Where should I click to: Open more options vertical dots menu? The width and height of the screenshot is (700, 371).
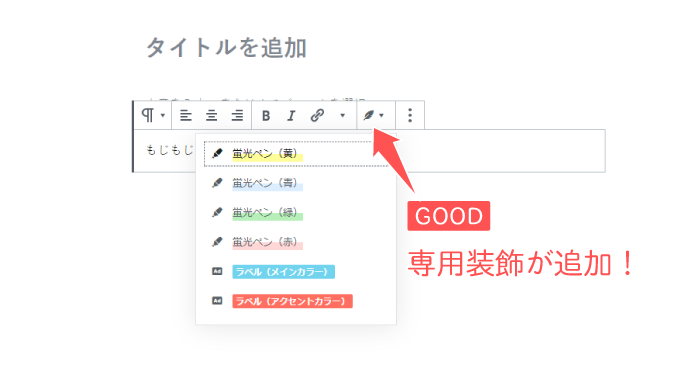[410, 115]
